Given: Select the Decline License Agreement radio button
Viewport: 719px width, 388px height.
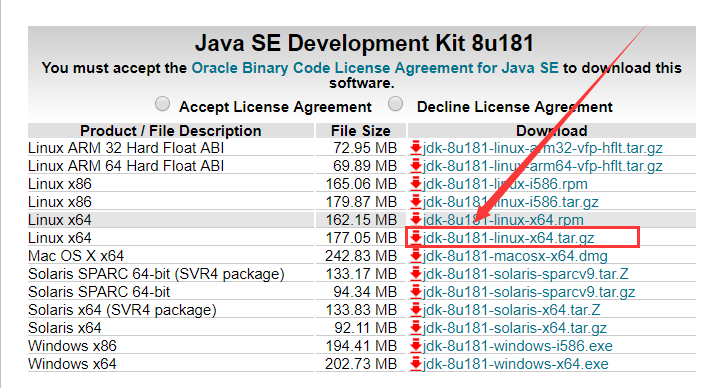Looking at the screenshot, I should pyautogui.click(x=395, y=104).
